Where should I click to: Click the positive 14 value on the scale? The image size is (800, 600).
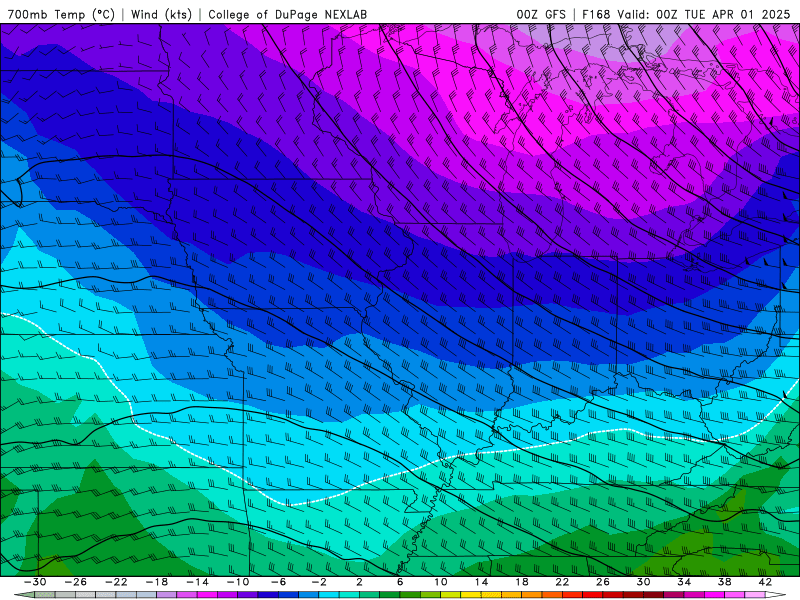(481, 582)
